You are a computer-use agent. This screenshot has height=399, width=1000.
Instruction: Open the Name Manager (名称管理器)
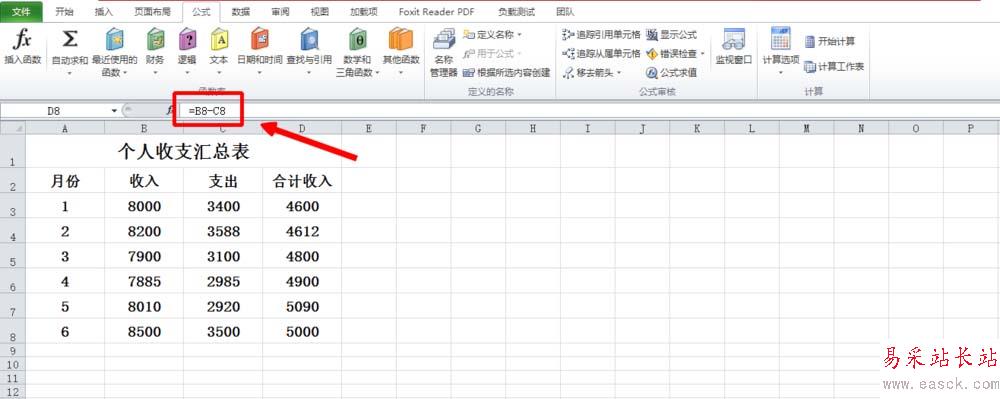[443, 52]
